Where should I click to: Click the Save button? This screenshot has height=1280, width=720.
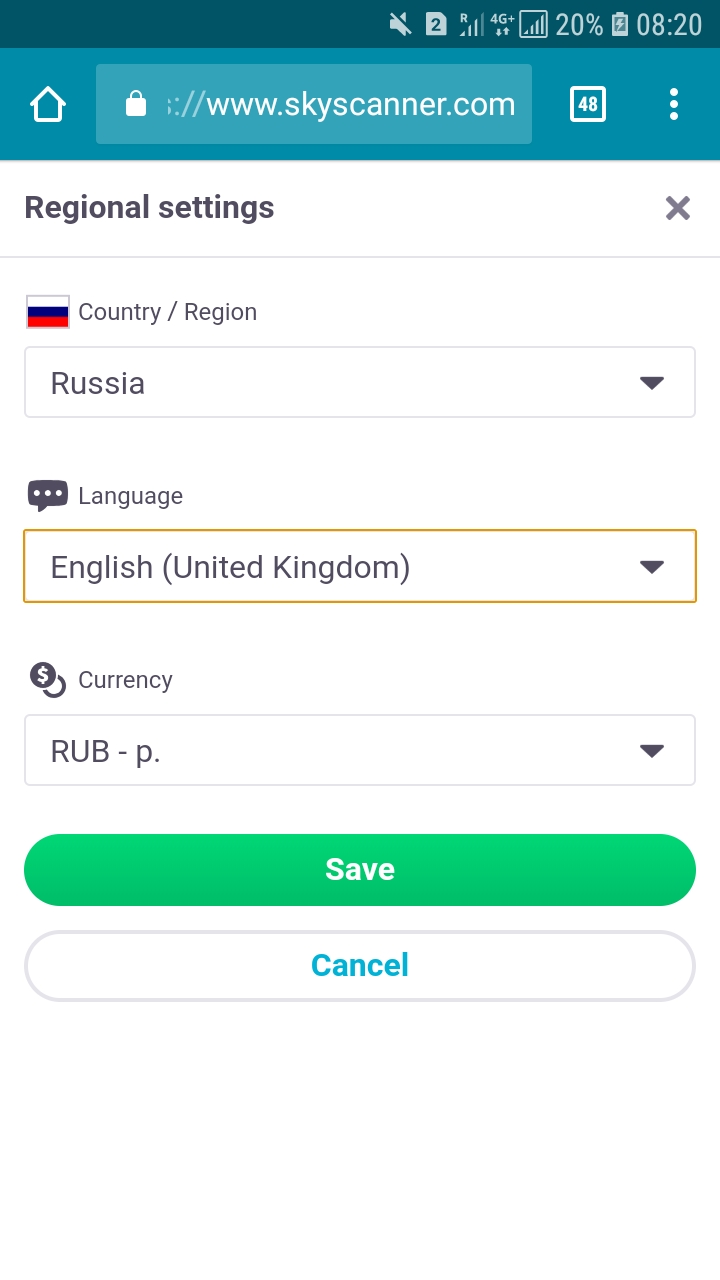tap(360, 870)
